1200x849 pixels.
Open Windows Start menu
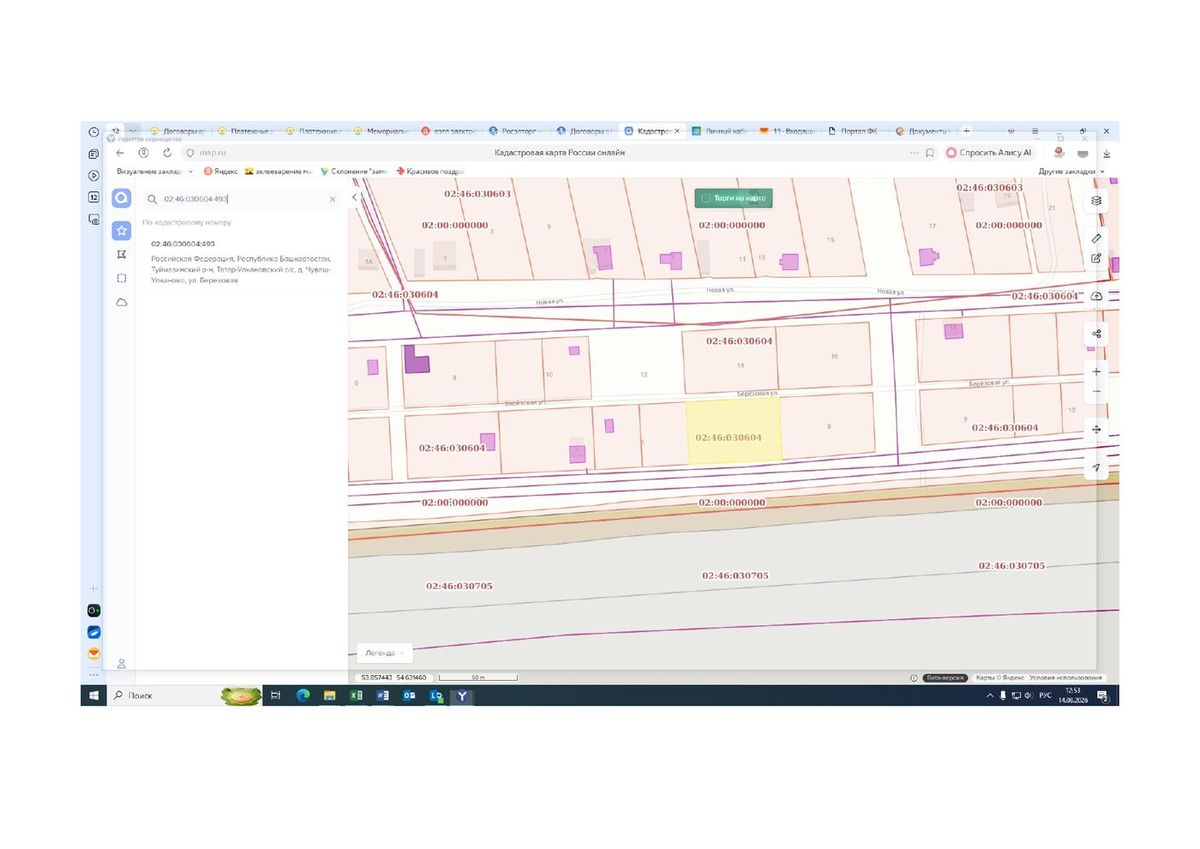pos(96,695)
